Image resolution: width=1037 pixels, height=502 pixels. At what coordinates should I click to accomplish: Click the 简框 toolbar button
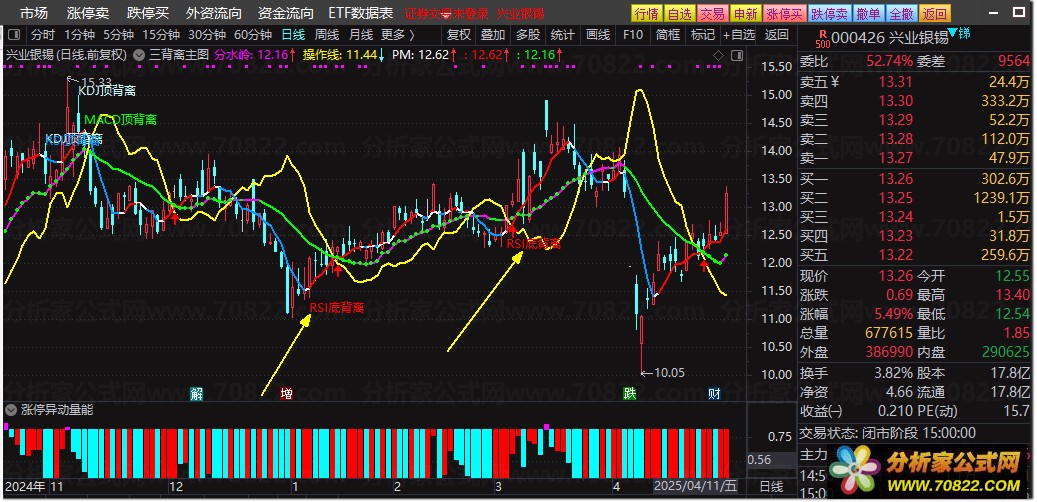668,35
